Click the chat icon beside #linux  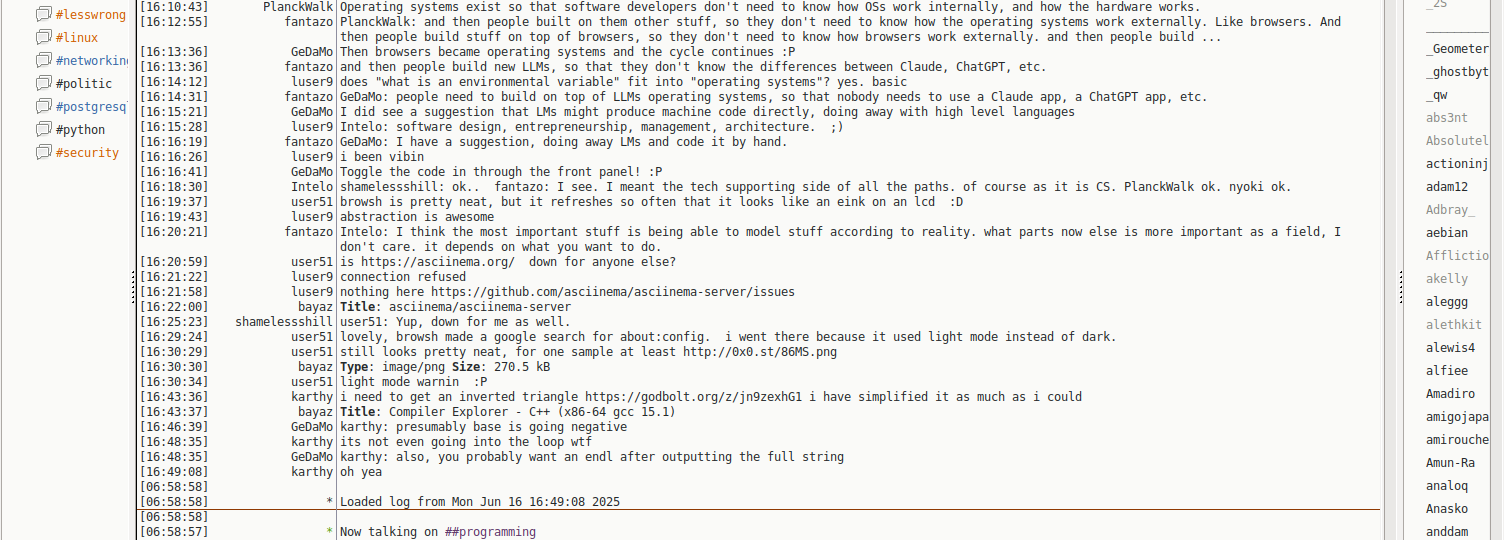tap(43, 38)
